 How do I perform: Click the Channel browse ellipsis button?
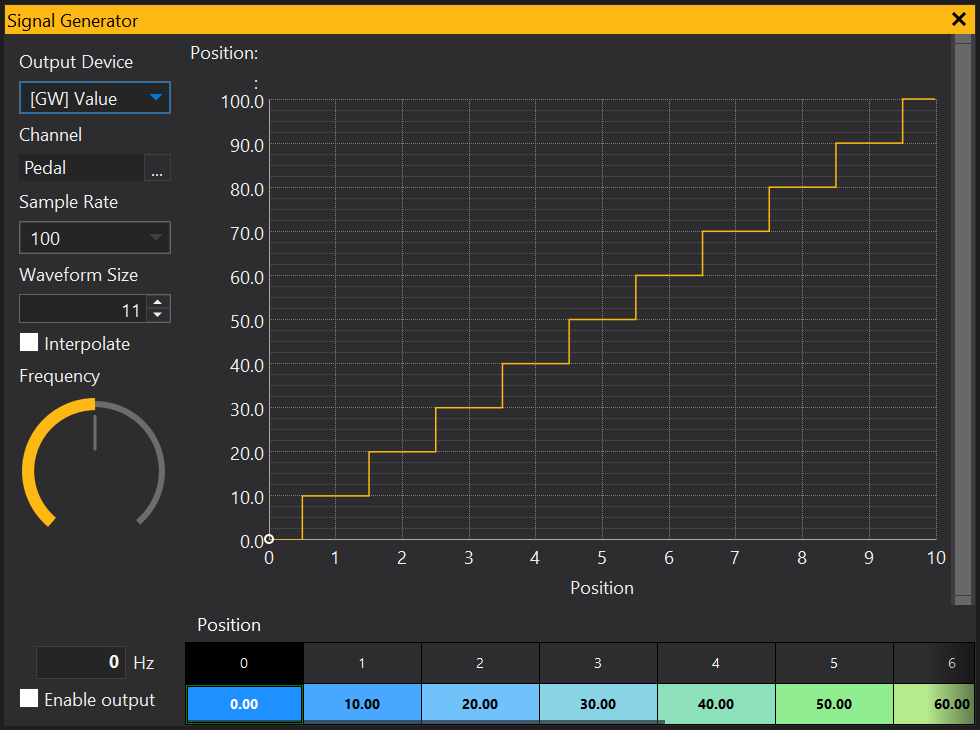click(x=157, y=169)
